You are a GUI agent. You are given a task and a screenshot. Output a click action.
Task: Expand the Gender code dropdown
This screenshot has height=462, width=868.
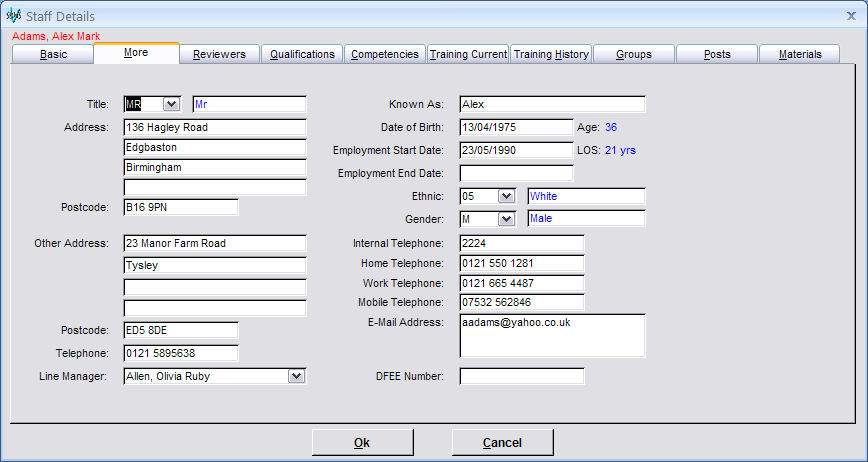pyautogui.click(x=506, y=219)
